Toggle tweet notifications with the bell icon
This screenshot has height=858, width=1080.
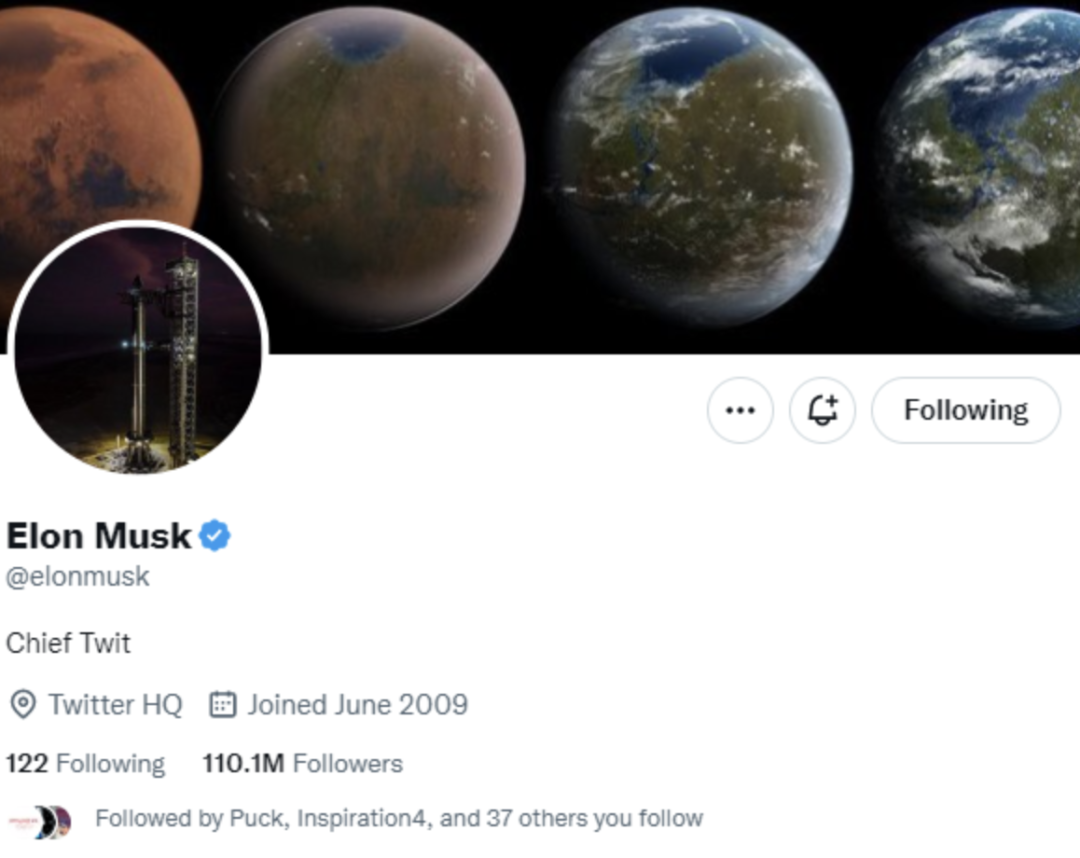(822, 410)
